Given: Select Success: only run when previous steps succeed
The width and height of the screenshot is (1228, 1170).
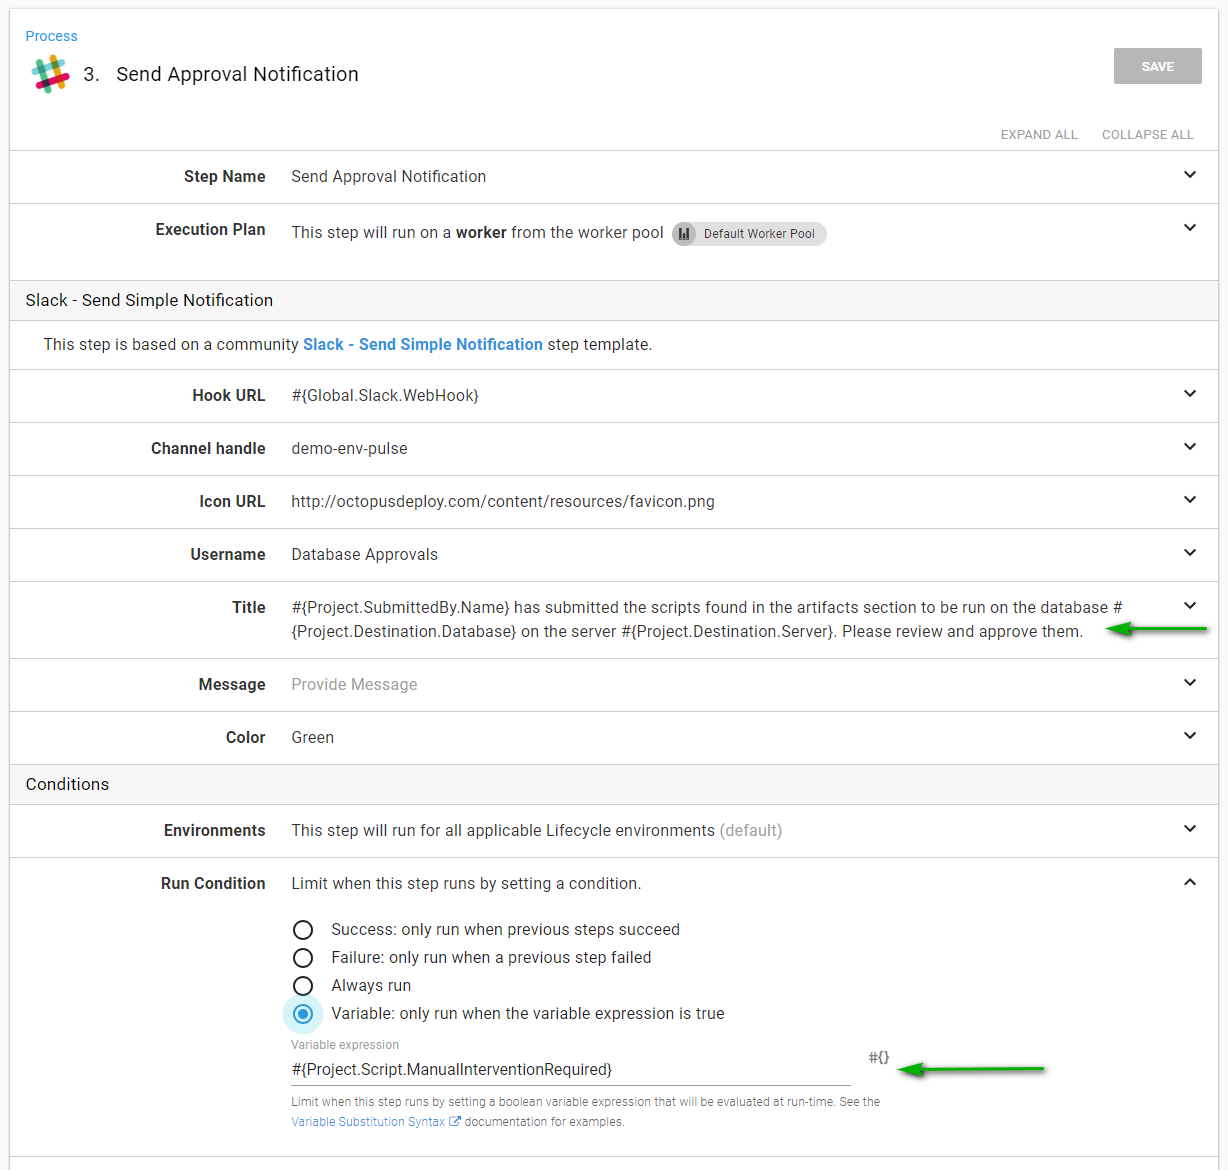Looking at the screenshot, I should [x=303, y=930].
